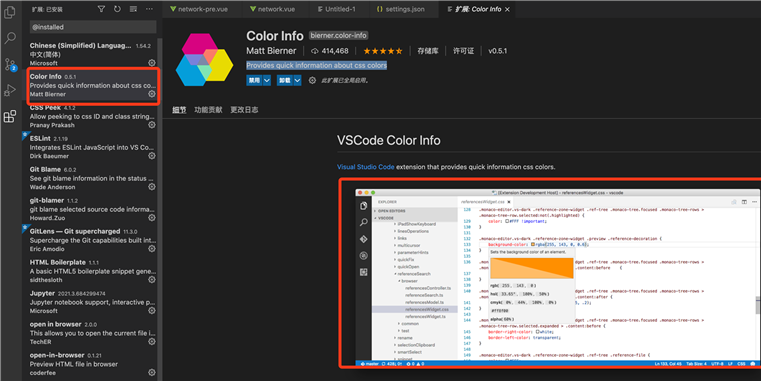Select Chinese (Simplified) Language pack in list

92,54
